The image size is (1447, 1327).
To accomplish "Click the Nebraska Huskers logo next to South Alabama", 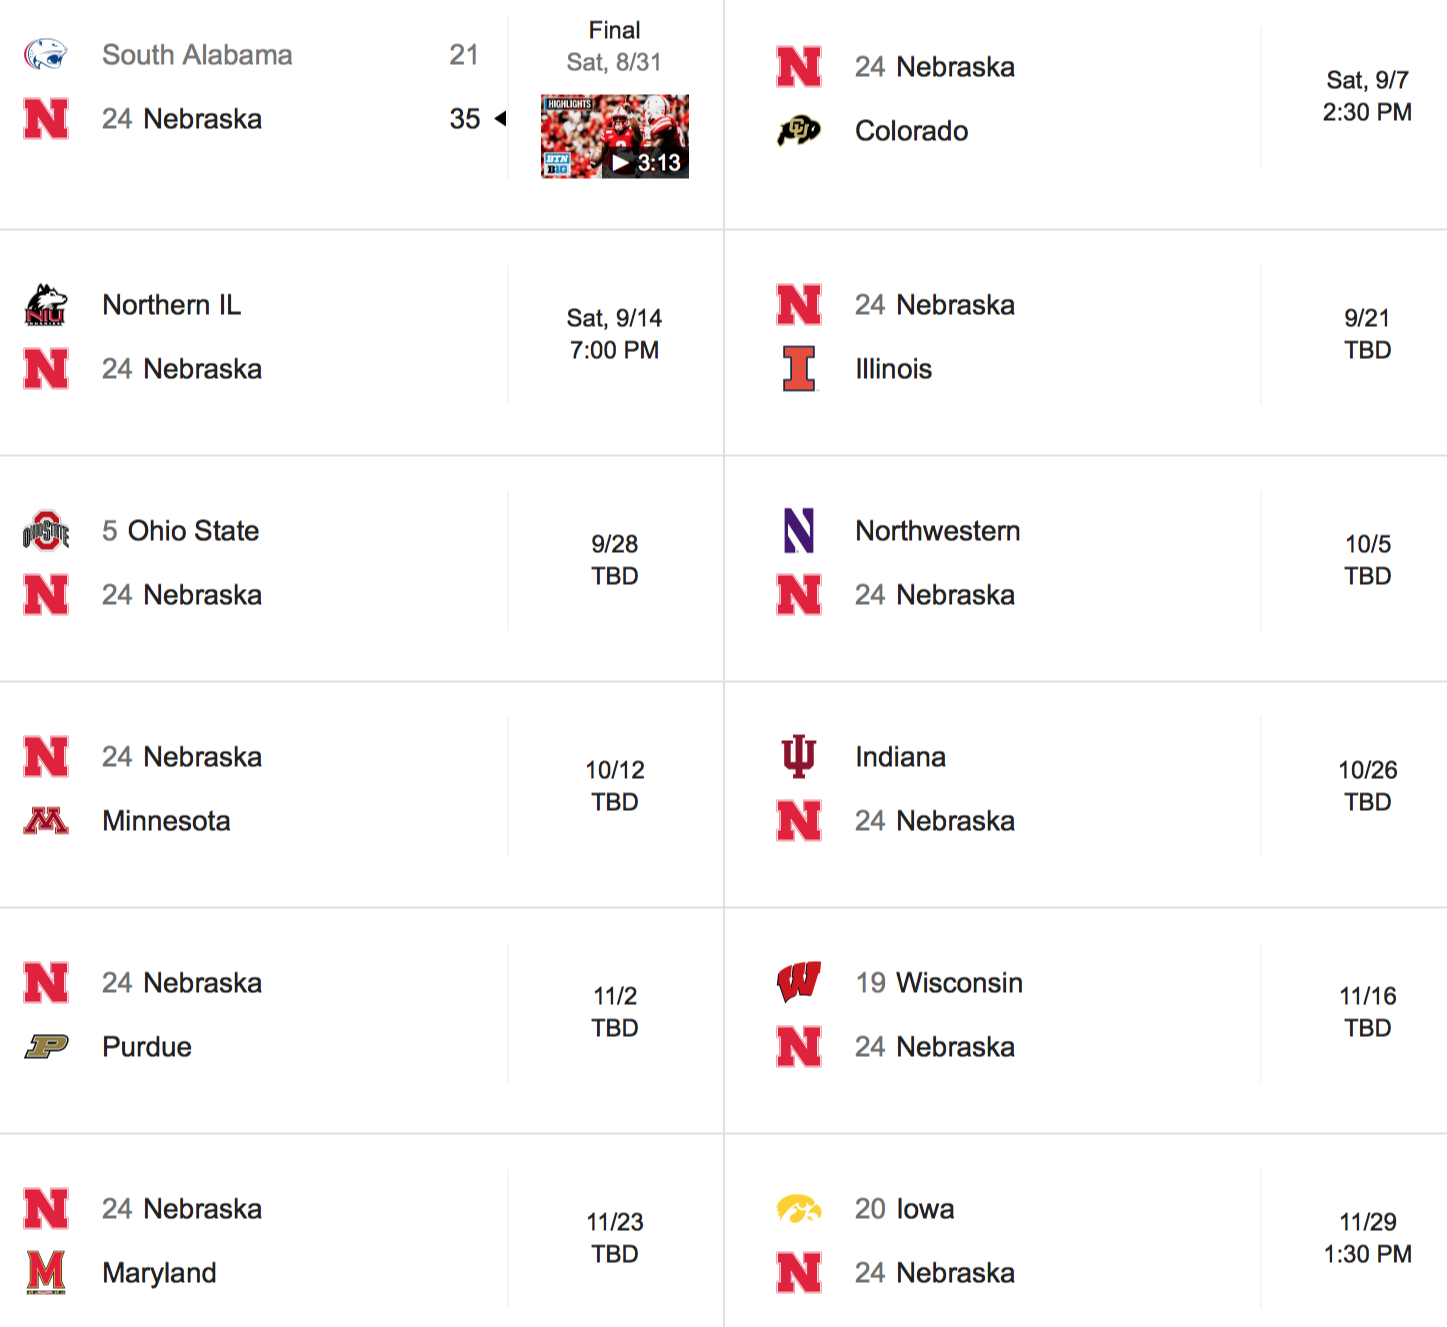I will click(46, 120).
